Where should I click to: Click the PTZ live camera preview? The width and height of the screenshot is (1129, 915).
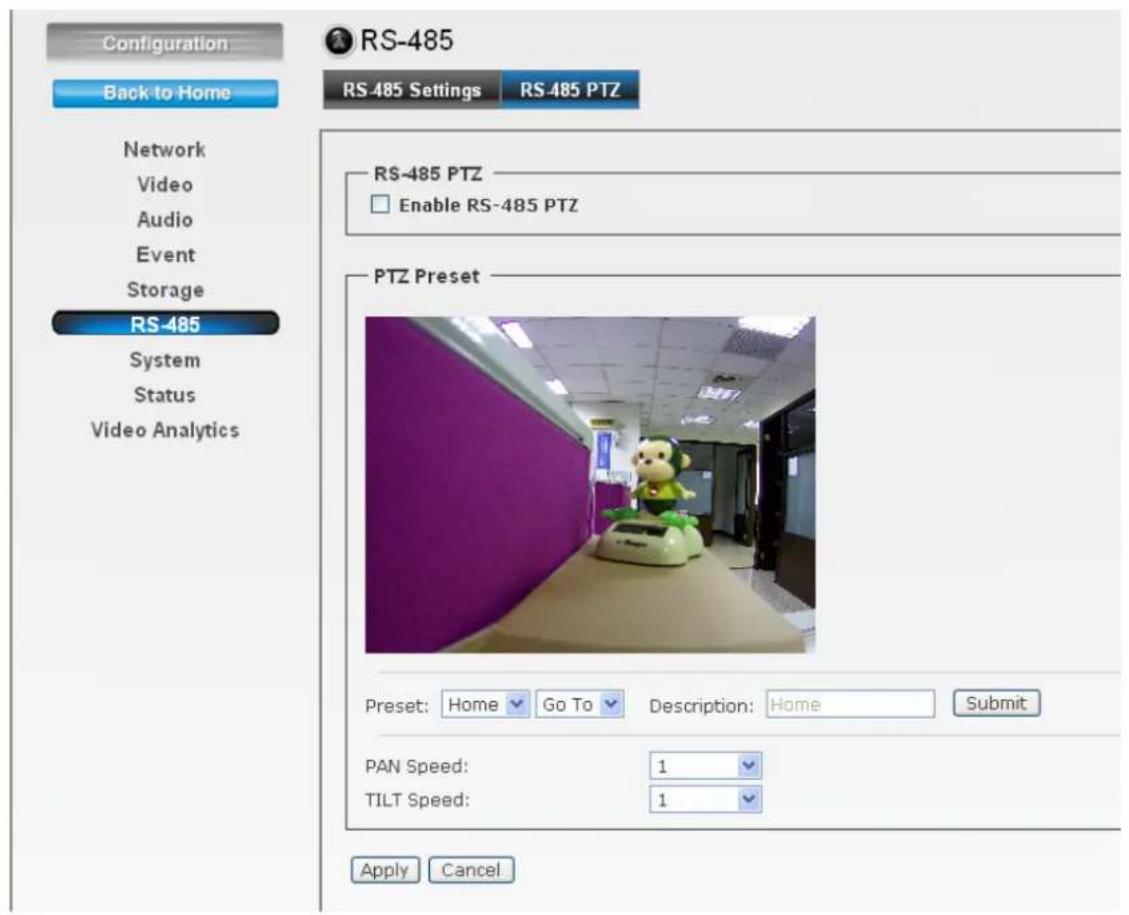tap(590, 484)
